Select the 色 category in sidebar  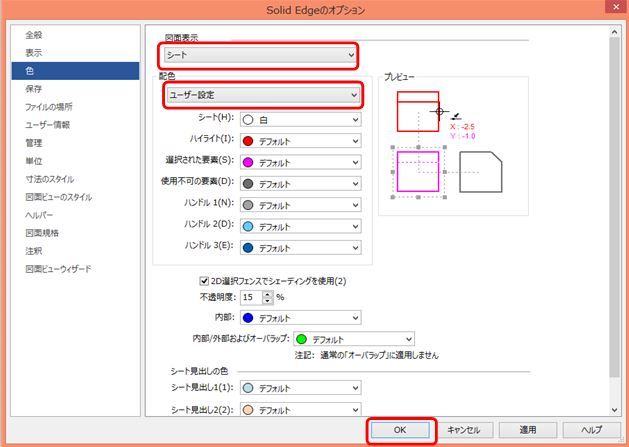coord(75,71)
